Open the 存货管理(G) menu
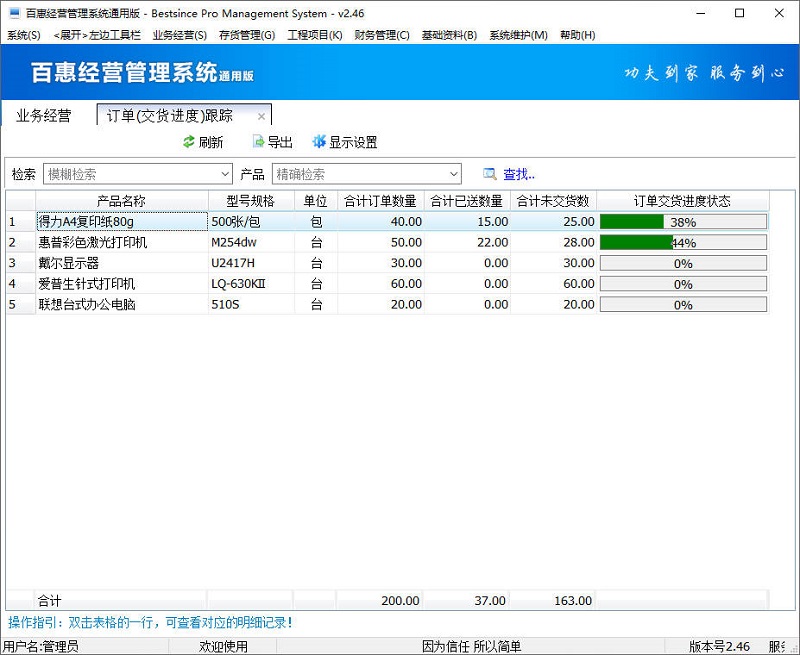Viewport: 800px width, 655px height. (x=247, y=35)
